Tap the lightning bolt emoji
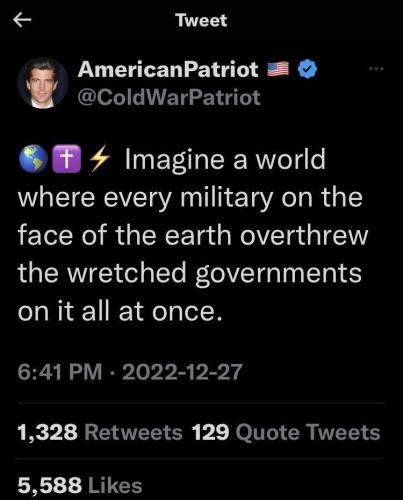Screen dimensions: 403x500 (x=100, y=159)
